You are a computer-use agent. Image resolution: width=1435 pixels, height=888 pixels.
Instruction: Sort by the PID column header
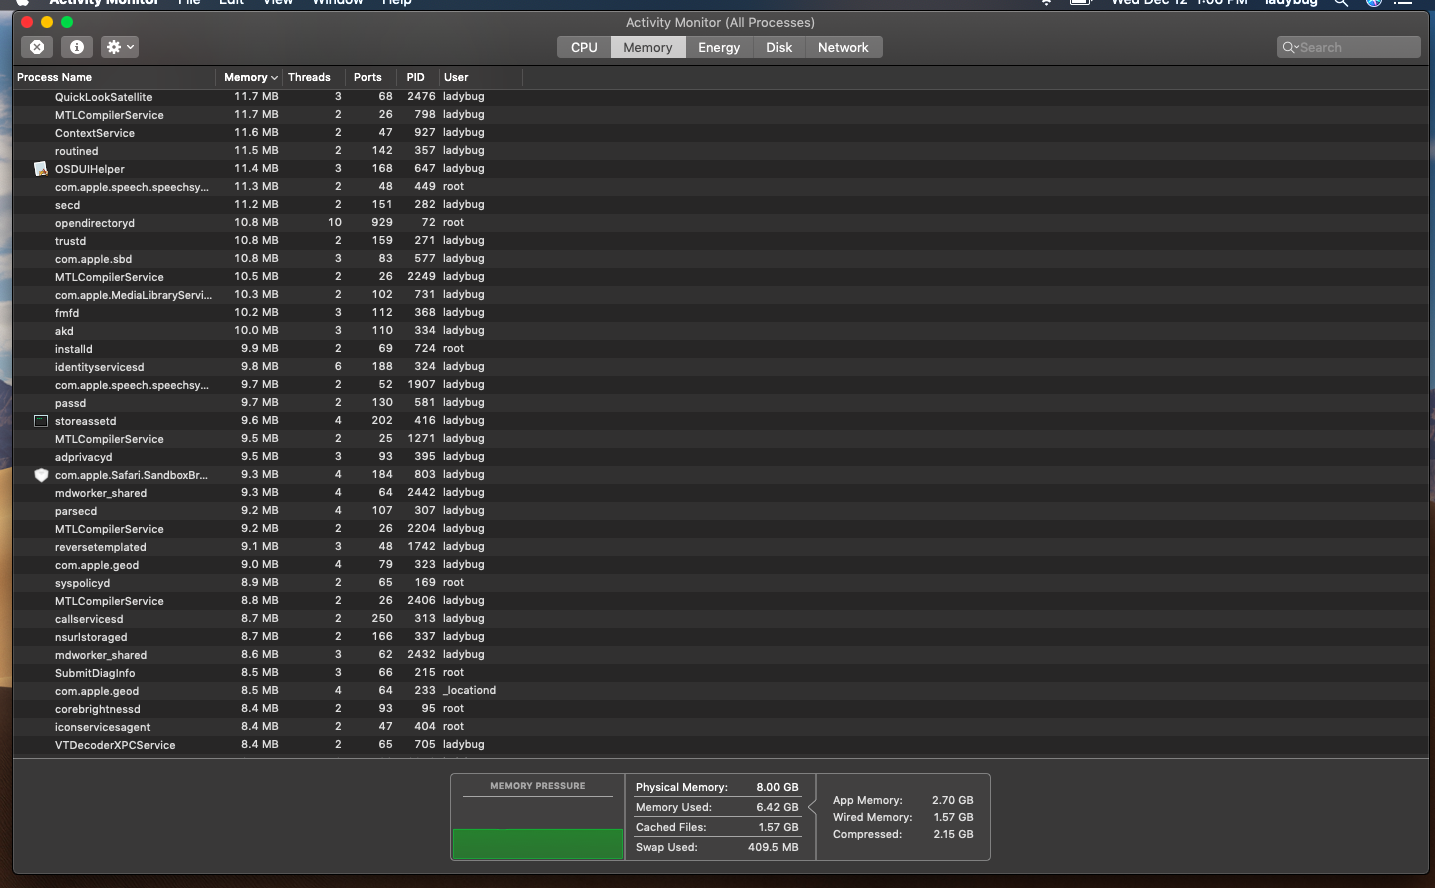pos(417,77)
